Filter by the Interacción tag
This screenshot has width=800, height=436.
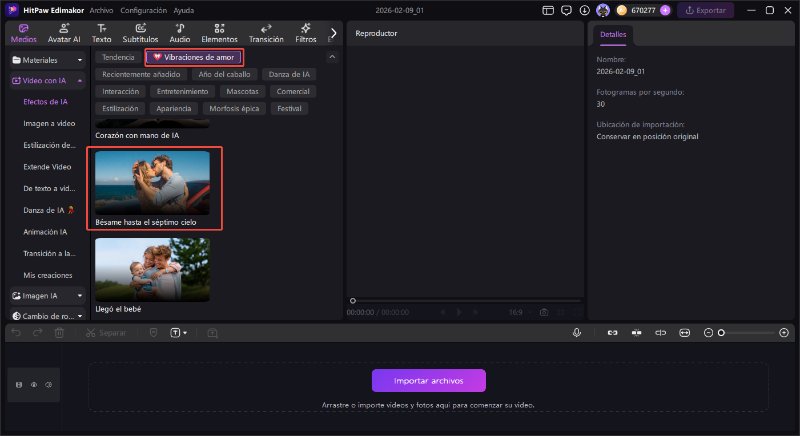(x=120, y=91)
